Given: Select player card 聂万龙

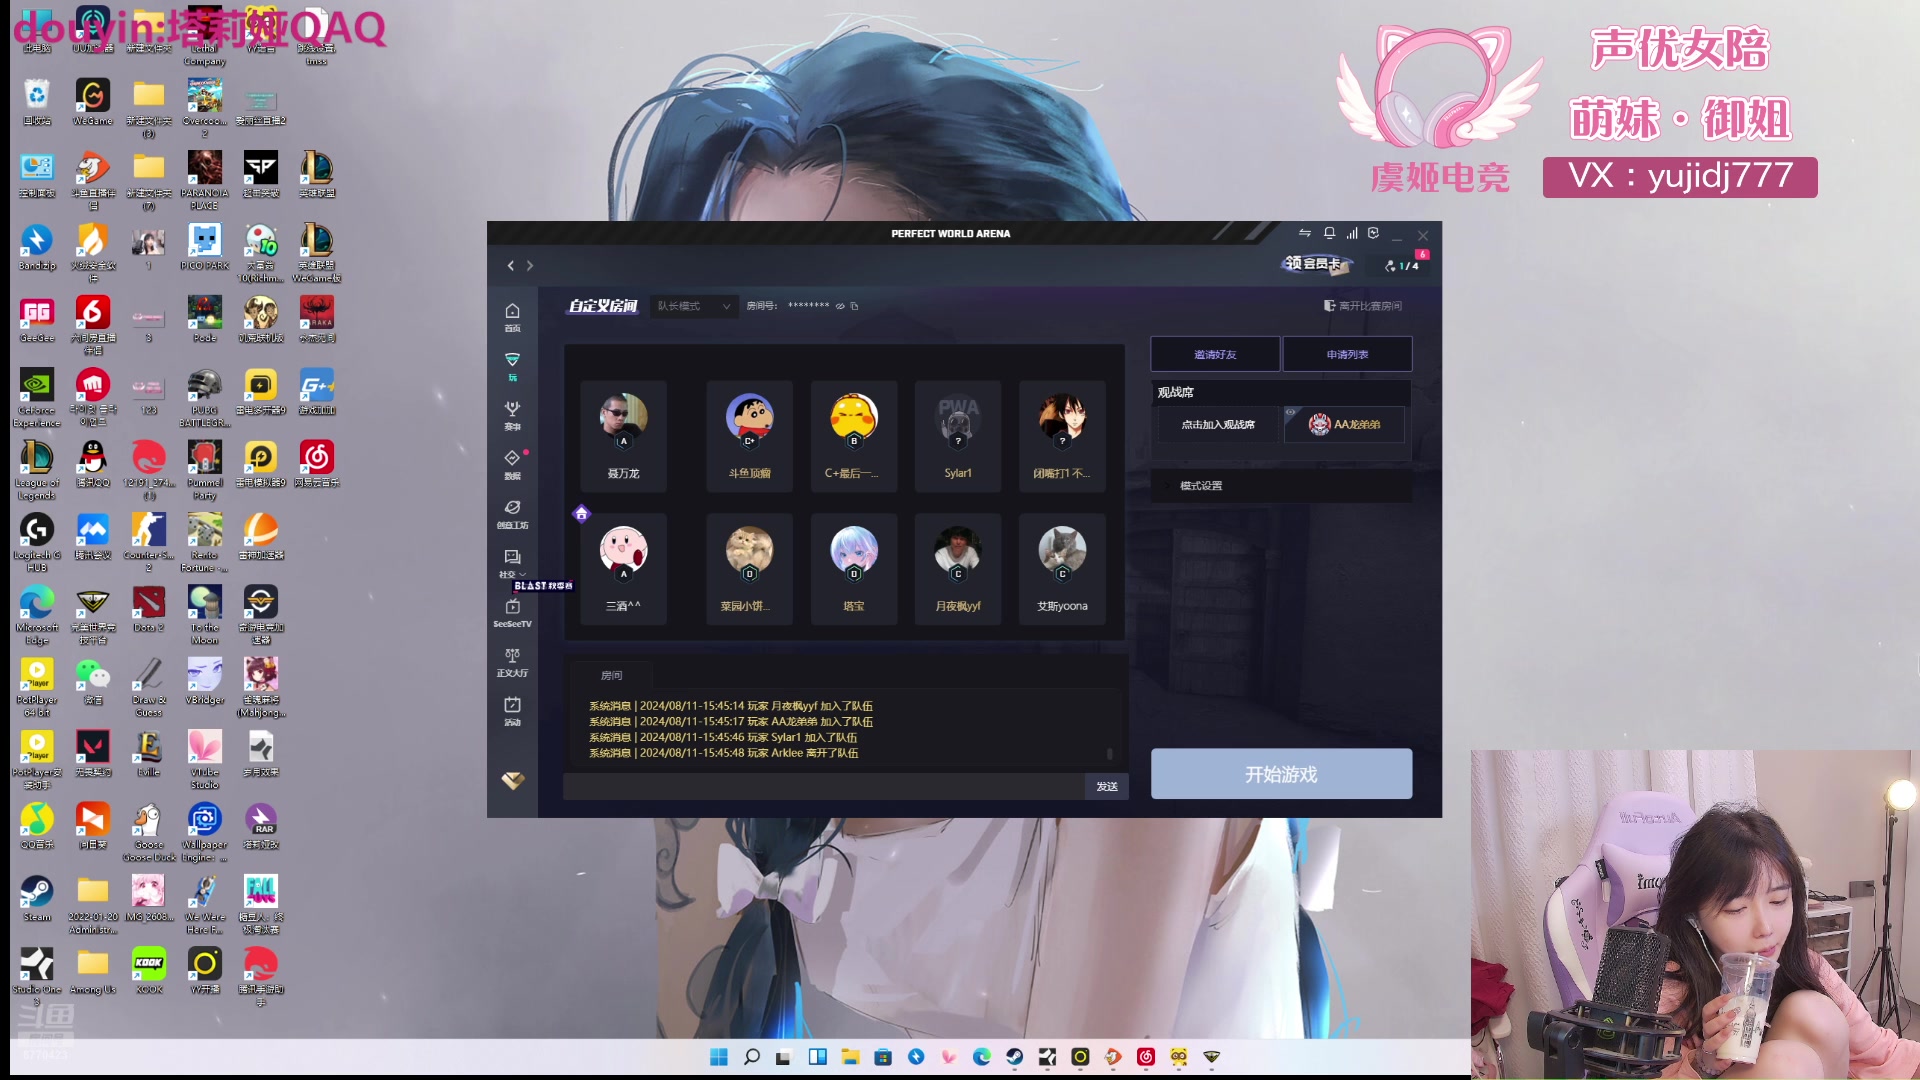Looking at the screenshot, I should (623, 436).
